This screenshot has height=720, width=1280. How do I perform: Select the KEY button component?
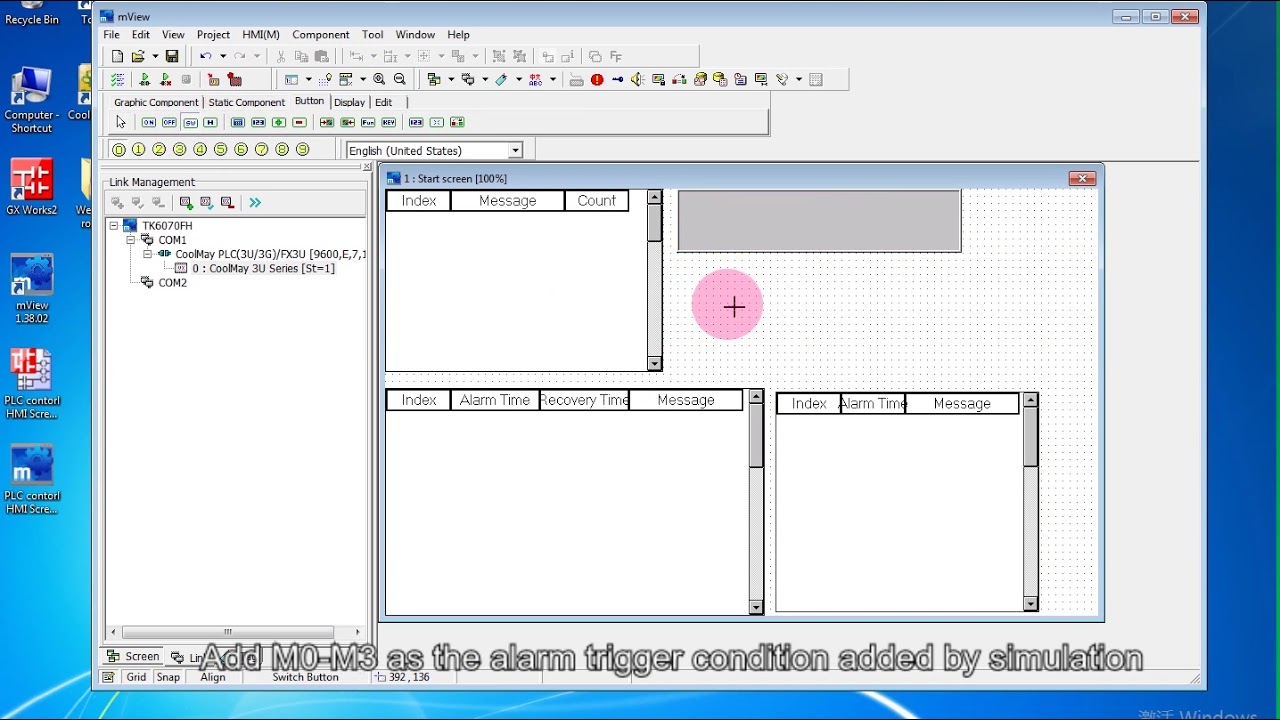click(389, 122)
